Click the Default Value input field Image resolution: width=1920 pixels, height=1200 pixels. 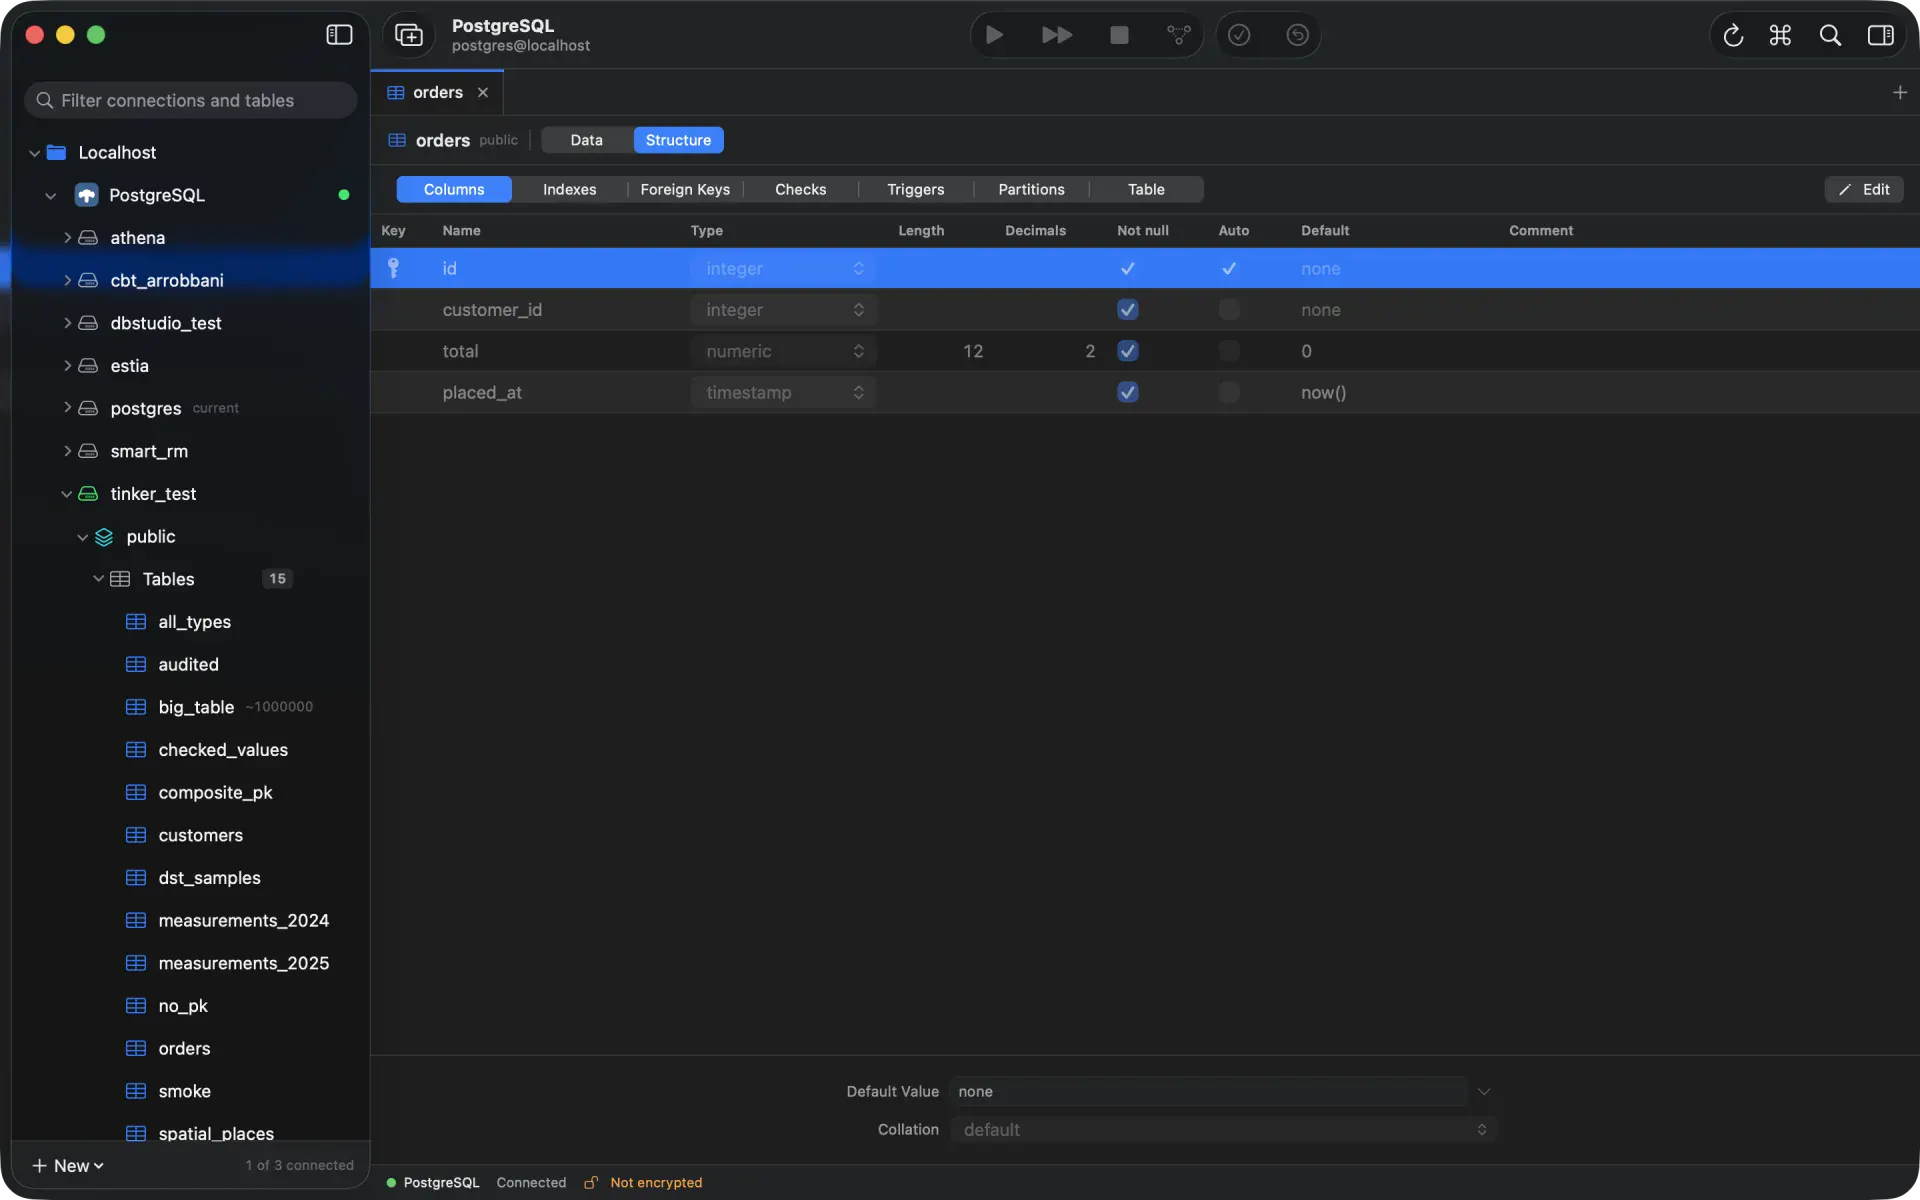tap(1208, 1092)
